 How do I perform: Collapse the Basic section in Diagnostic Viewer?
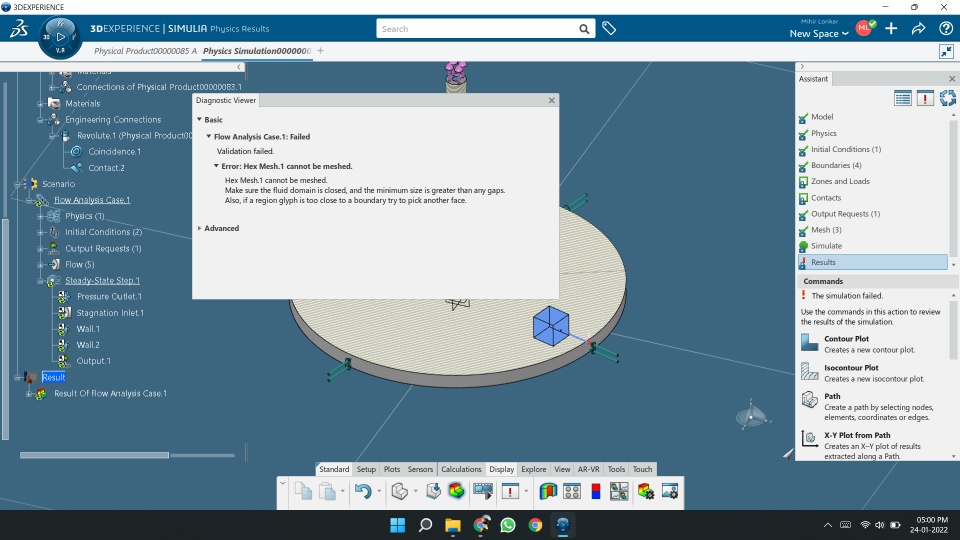coord(200,119)
